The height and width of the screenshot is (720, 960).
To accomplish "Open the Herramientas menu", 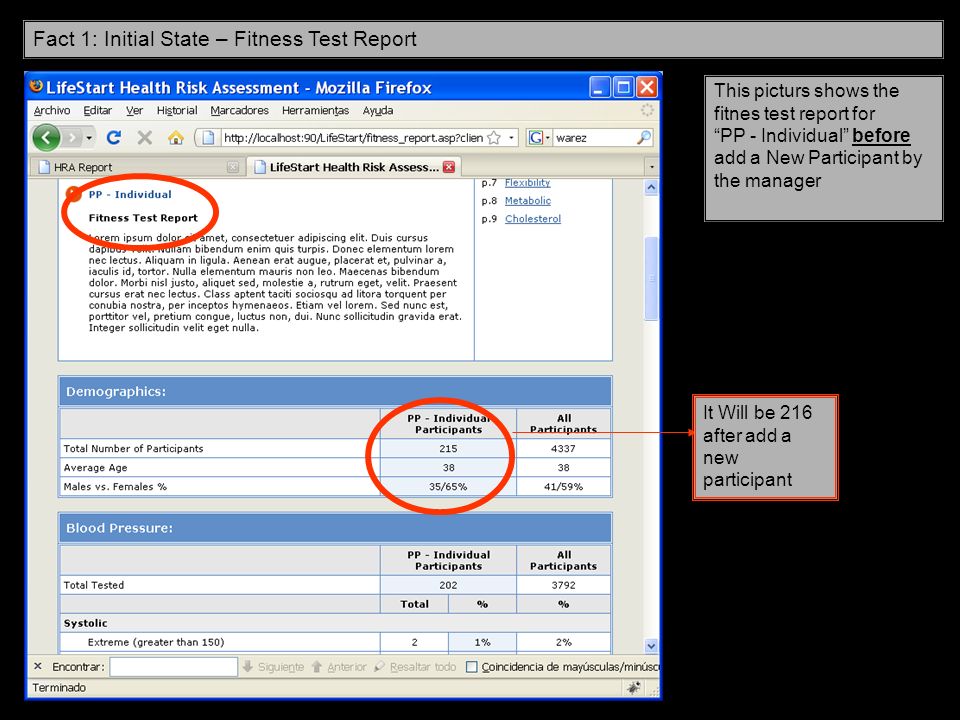I will point(315,110).
